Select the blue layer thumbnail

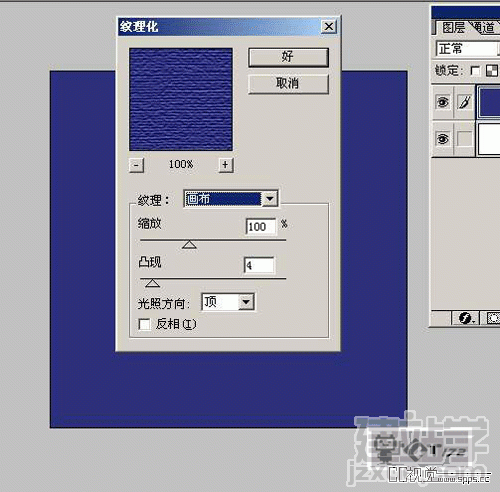(x=490, y=102)
